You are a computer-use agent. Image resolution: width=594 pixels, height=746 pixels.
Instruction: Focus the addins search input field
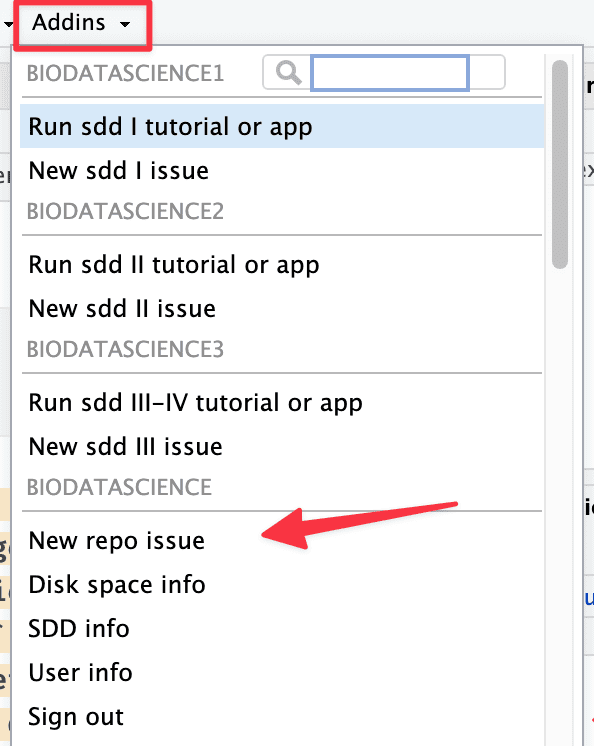click(390, 73)
